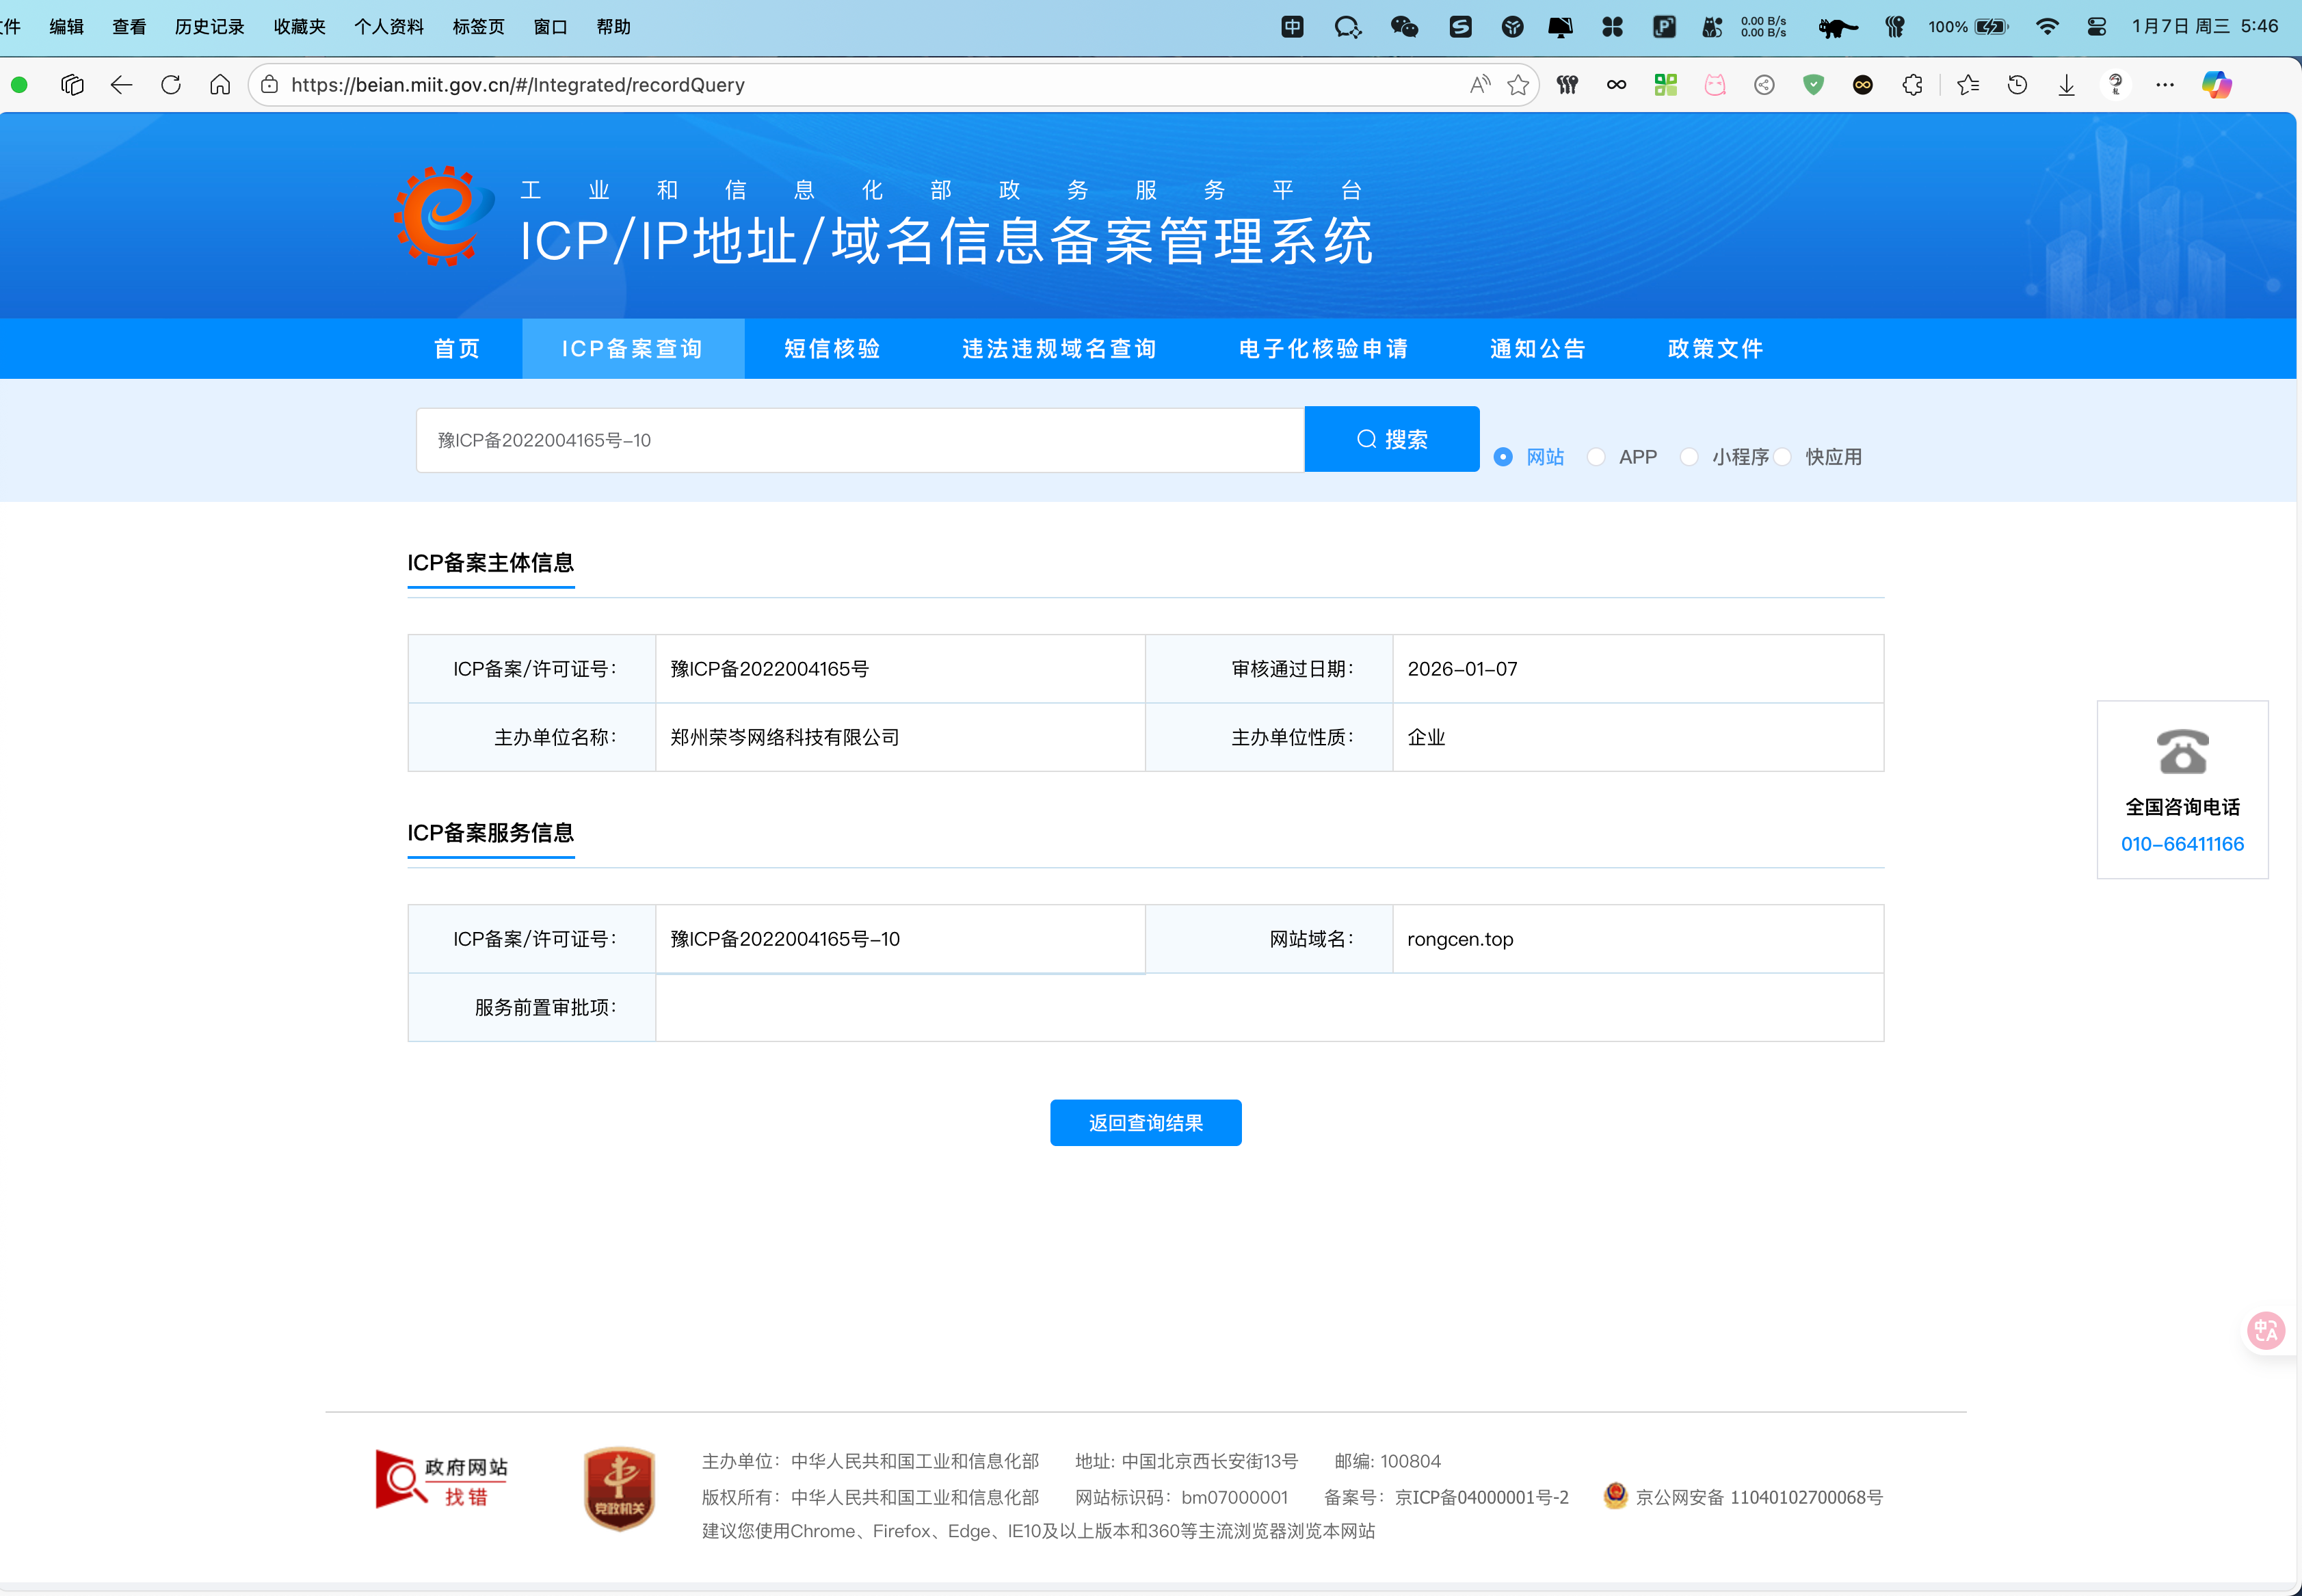Choose the 快应用 radio option
Image resolution: width=2302 pixels, height=1596 pixels.
pos(1782,457)
